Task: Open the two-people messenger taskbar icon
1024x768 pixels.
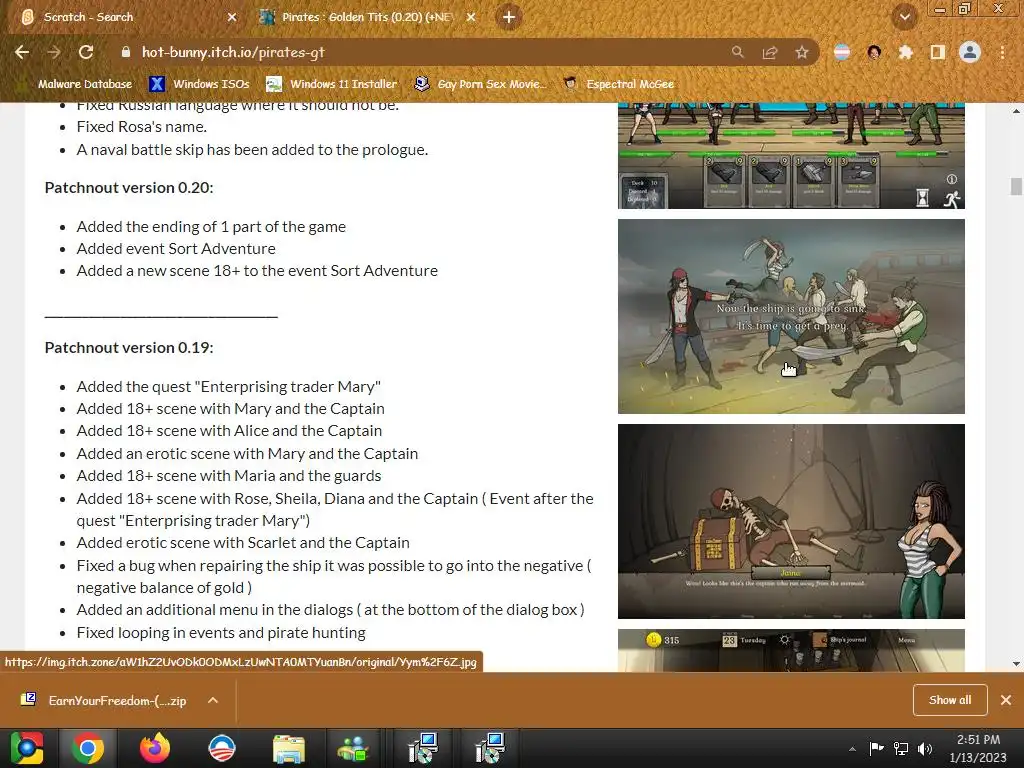Action: pyautogui.click(x=353, y=748)
